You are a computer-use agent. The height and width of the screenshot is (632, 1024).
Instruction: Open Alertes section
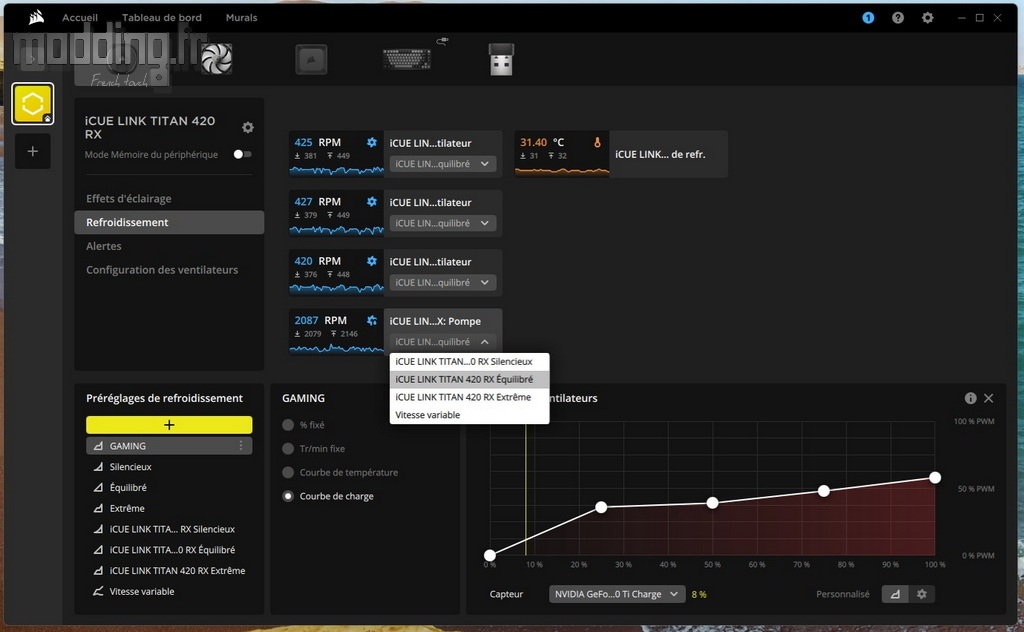169,246
